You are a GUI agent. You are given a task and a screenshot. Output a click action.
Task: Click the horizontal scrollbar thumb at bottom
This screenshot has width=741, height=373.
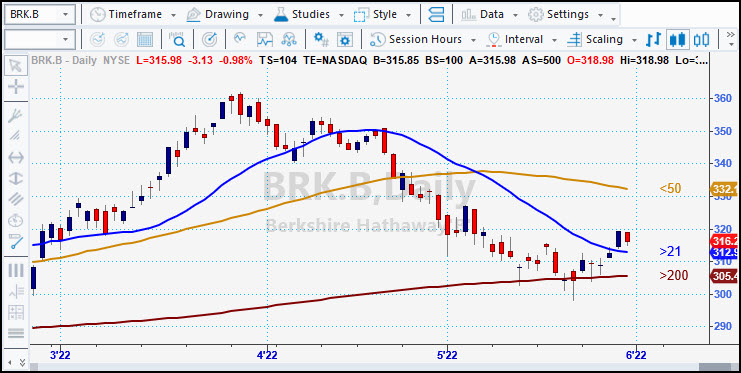click(715, 366)
